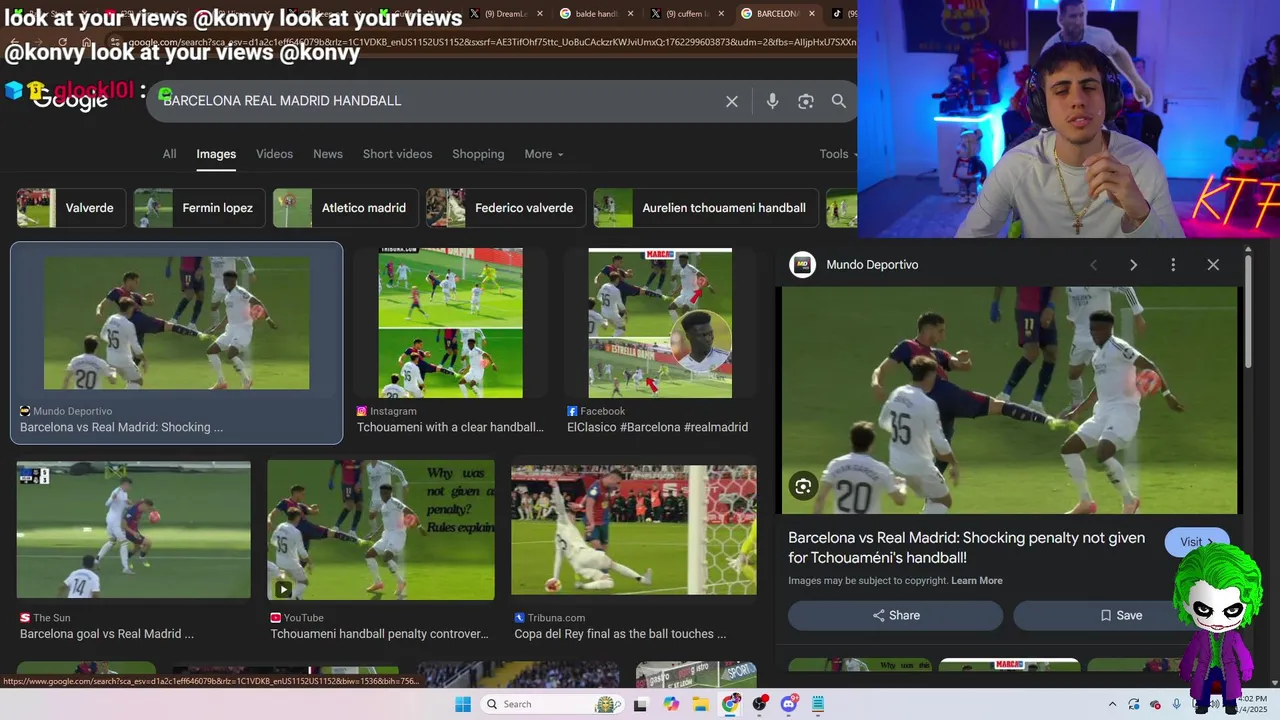The width and height of the screenshot is (1280, 720).
Task: Expand the More search options dropdown
Action: tap(544, 154)
